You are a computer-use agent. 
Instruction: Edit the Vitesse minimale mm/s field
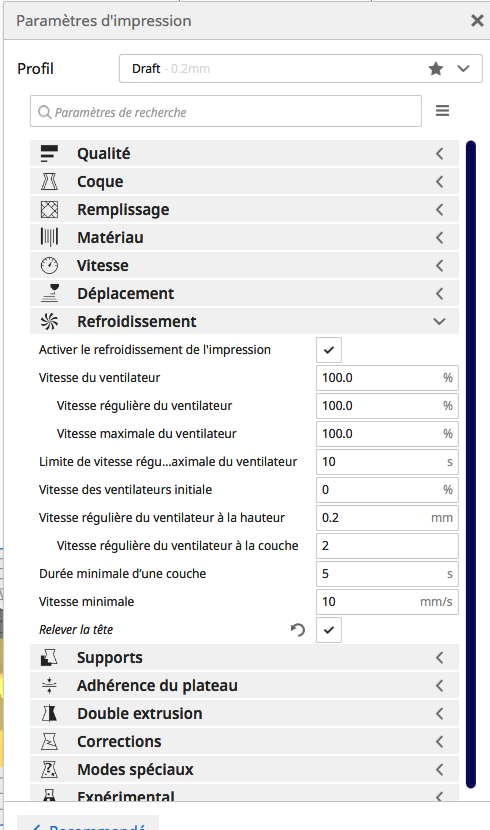point(387,602)
